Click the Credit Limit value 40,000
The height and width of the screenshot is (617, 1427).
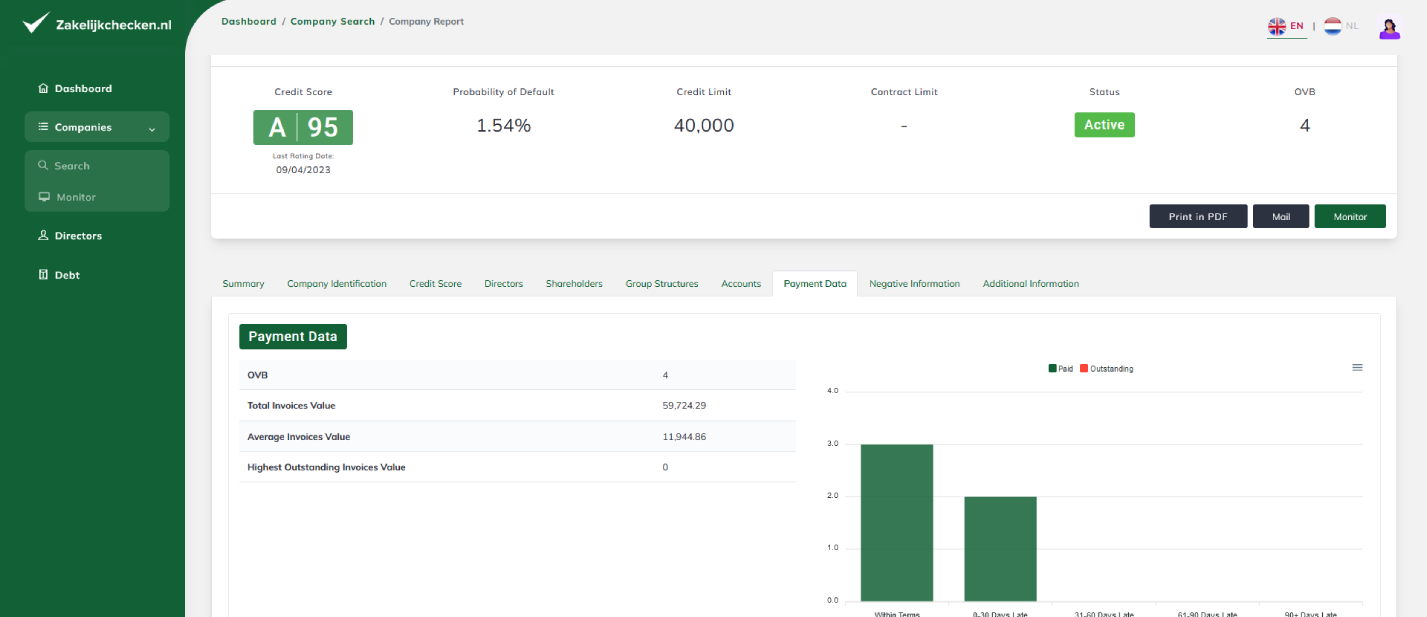pos(704,126)
